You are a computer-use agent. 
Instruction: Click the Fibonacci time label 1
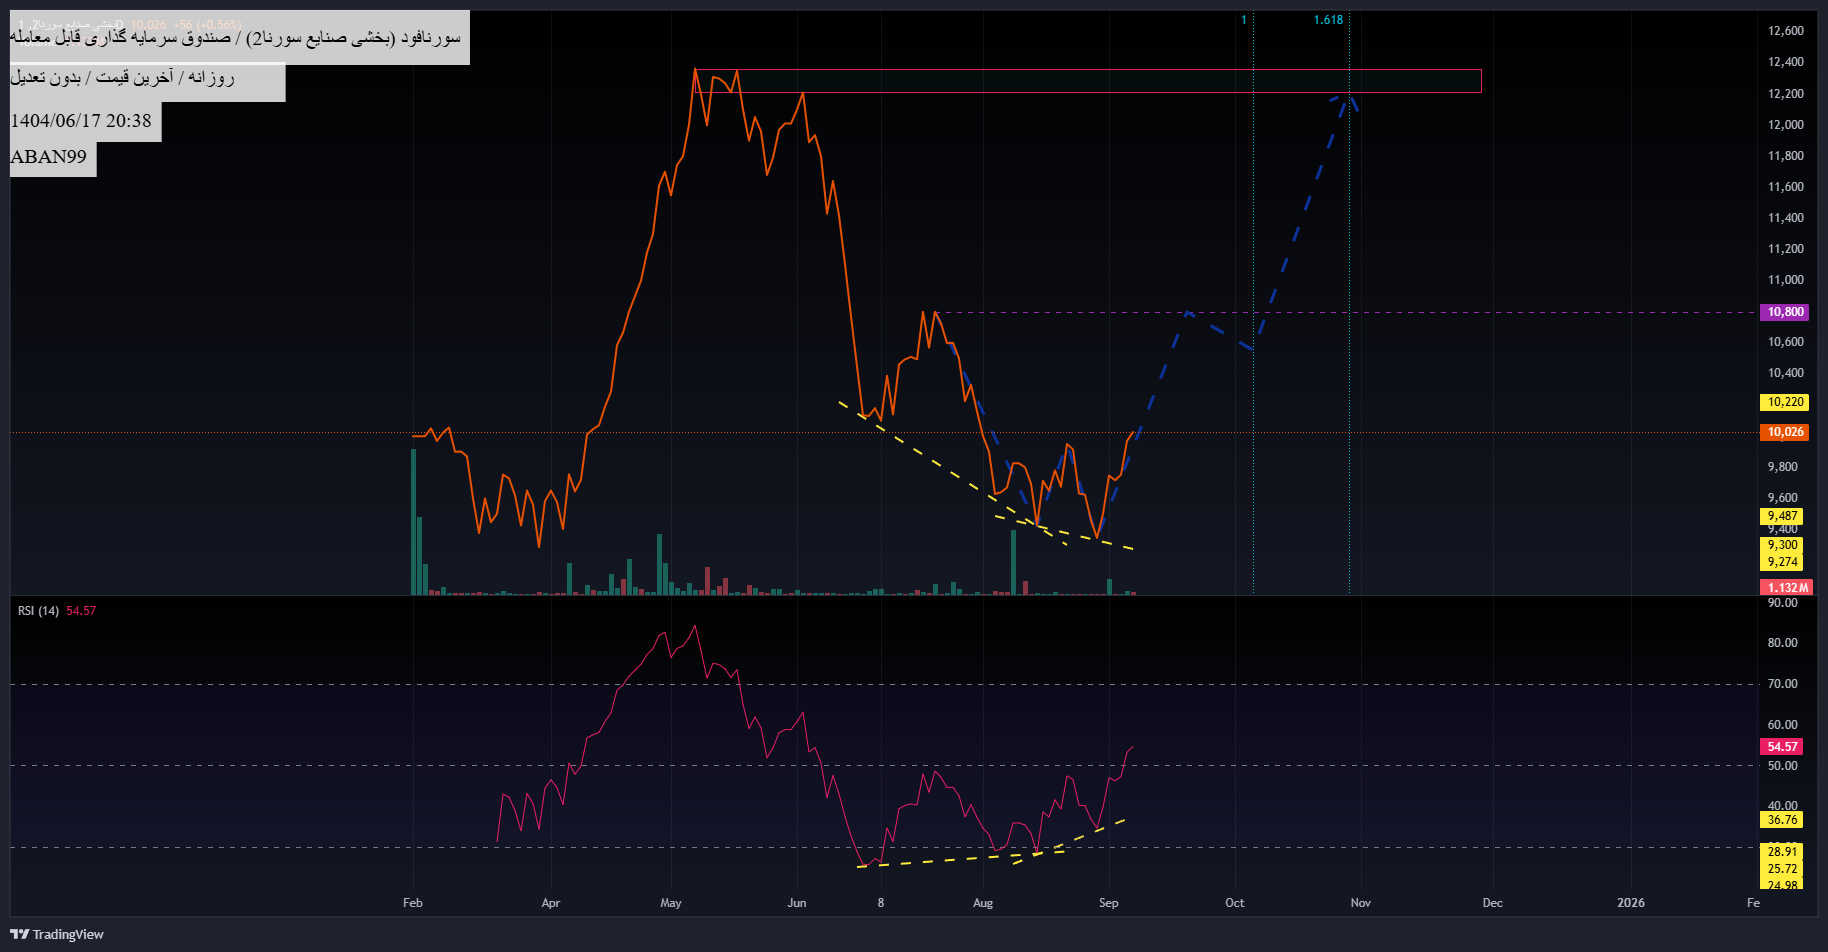click(x=1244, y=20)
